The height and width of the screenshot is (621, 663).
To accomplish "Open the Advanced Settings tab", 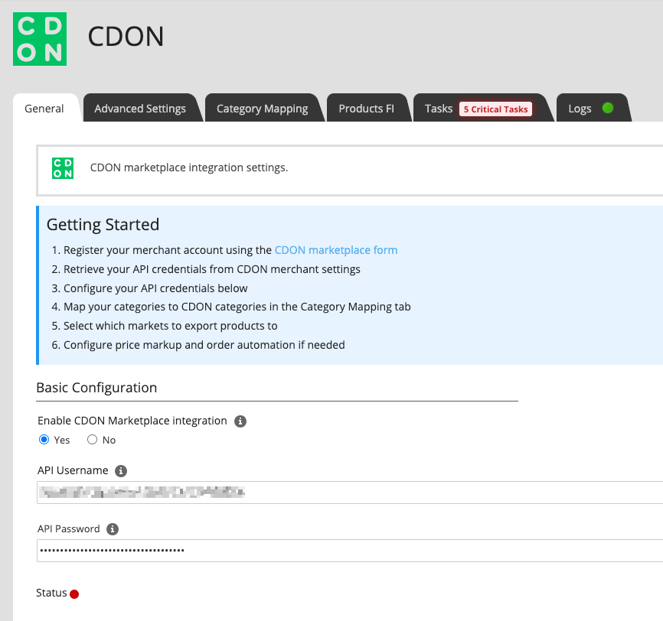I will pos(140,108).
